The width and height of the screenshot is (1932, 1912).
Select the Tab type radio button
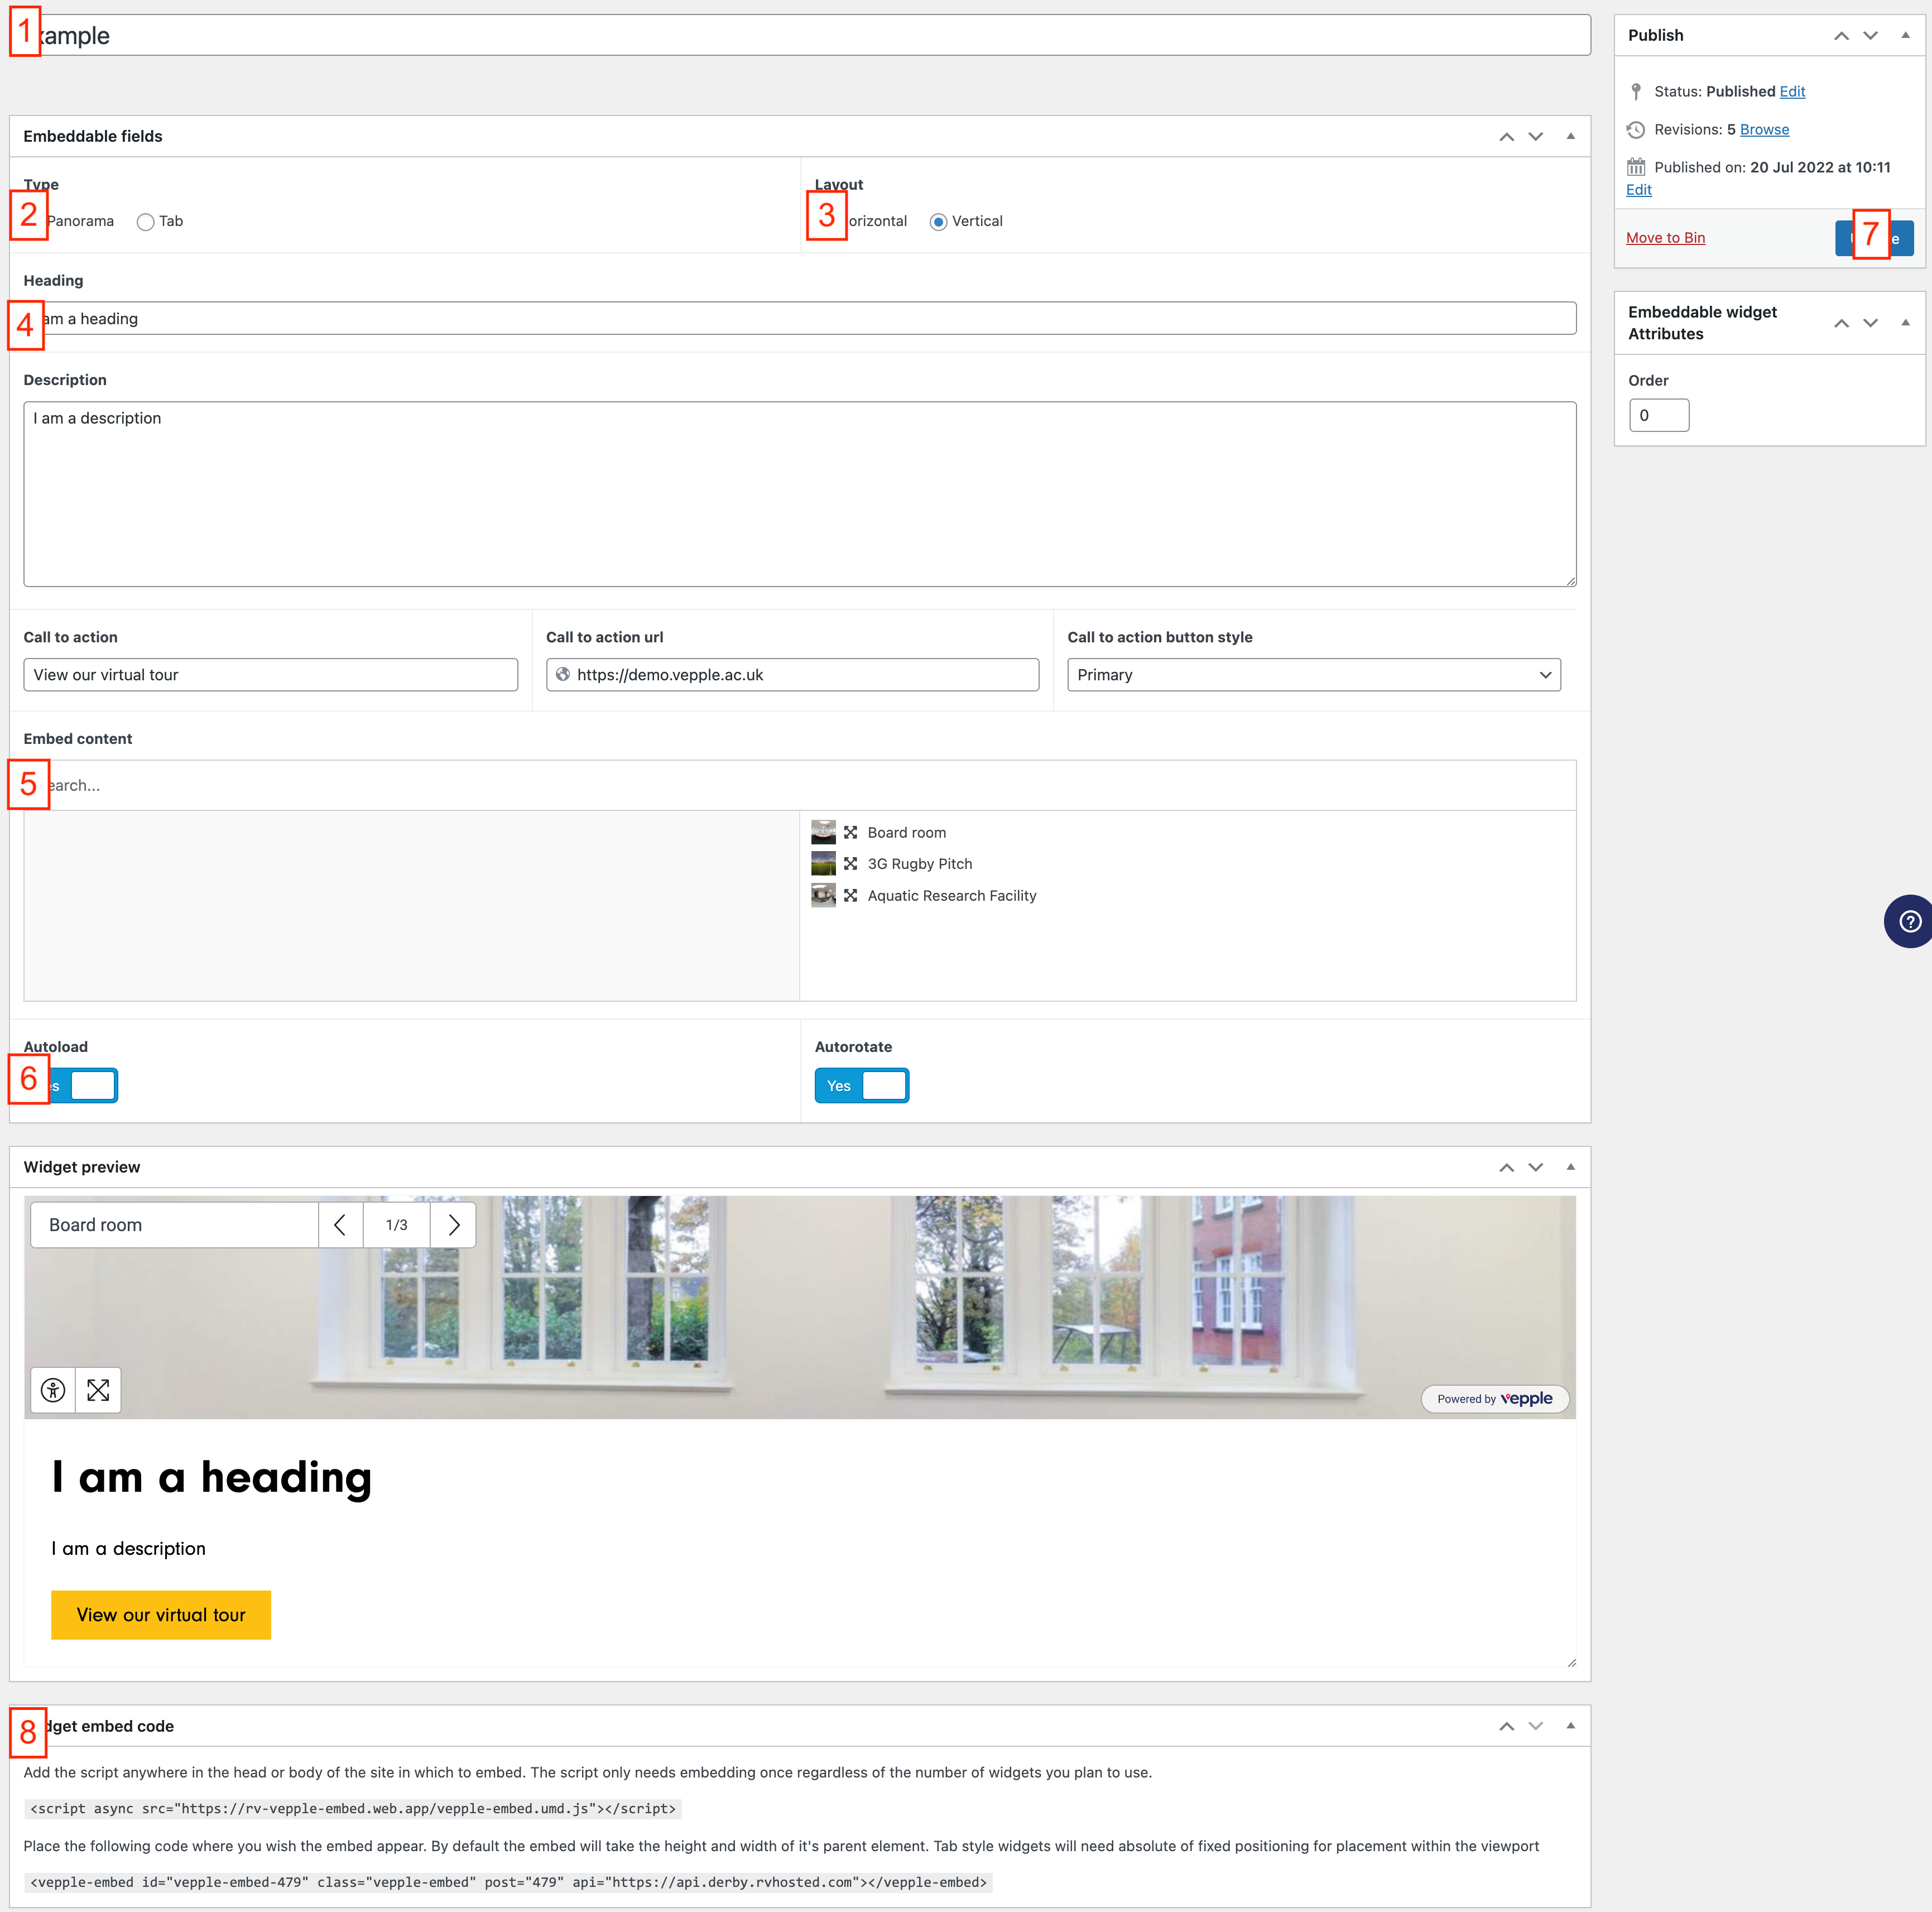(x=145, y=221)
